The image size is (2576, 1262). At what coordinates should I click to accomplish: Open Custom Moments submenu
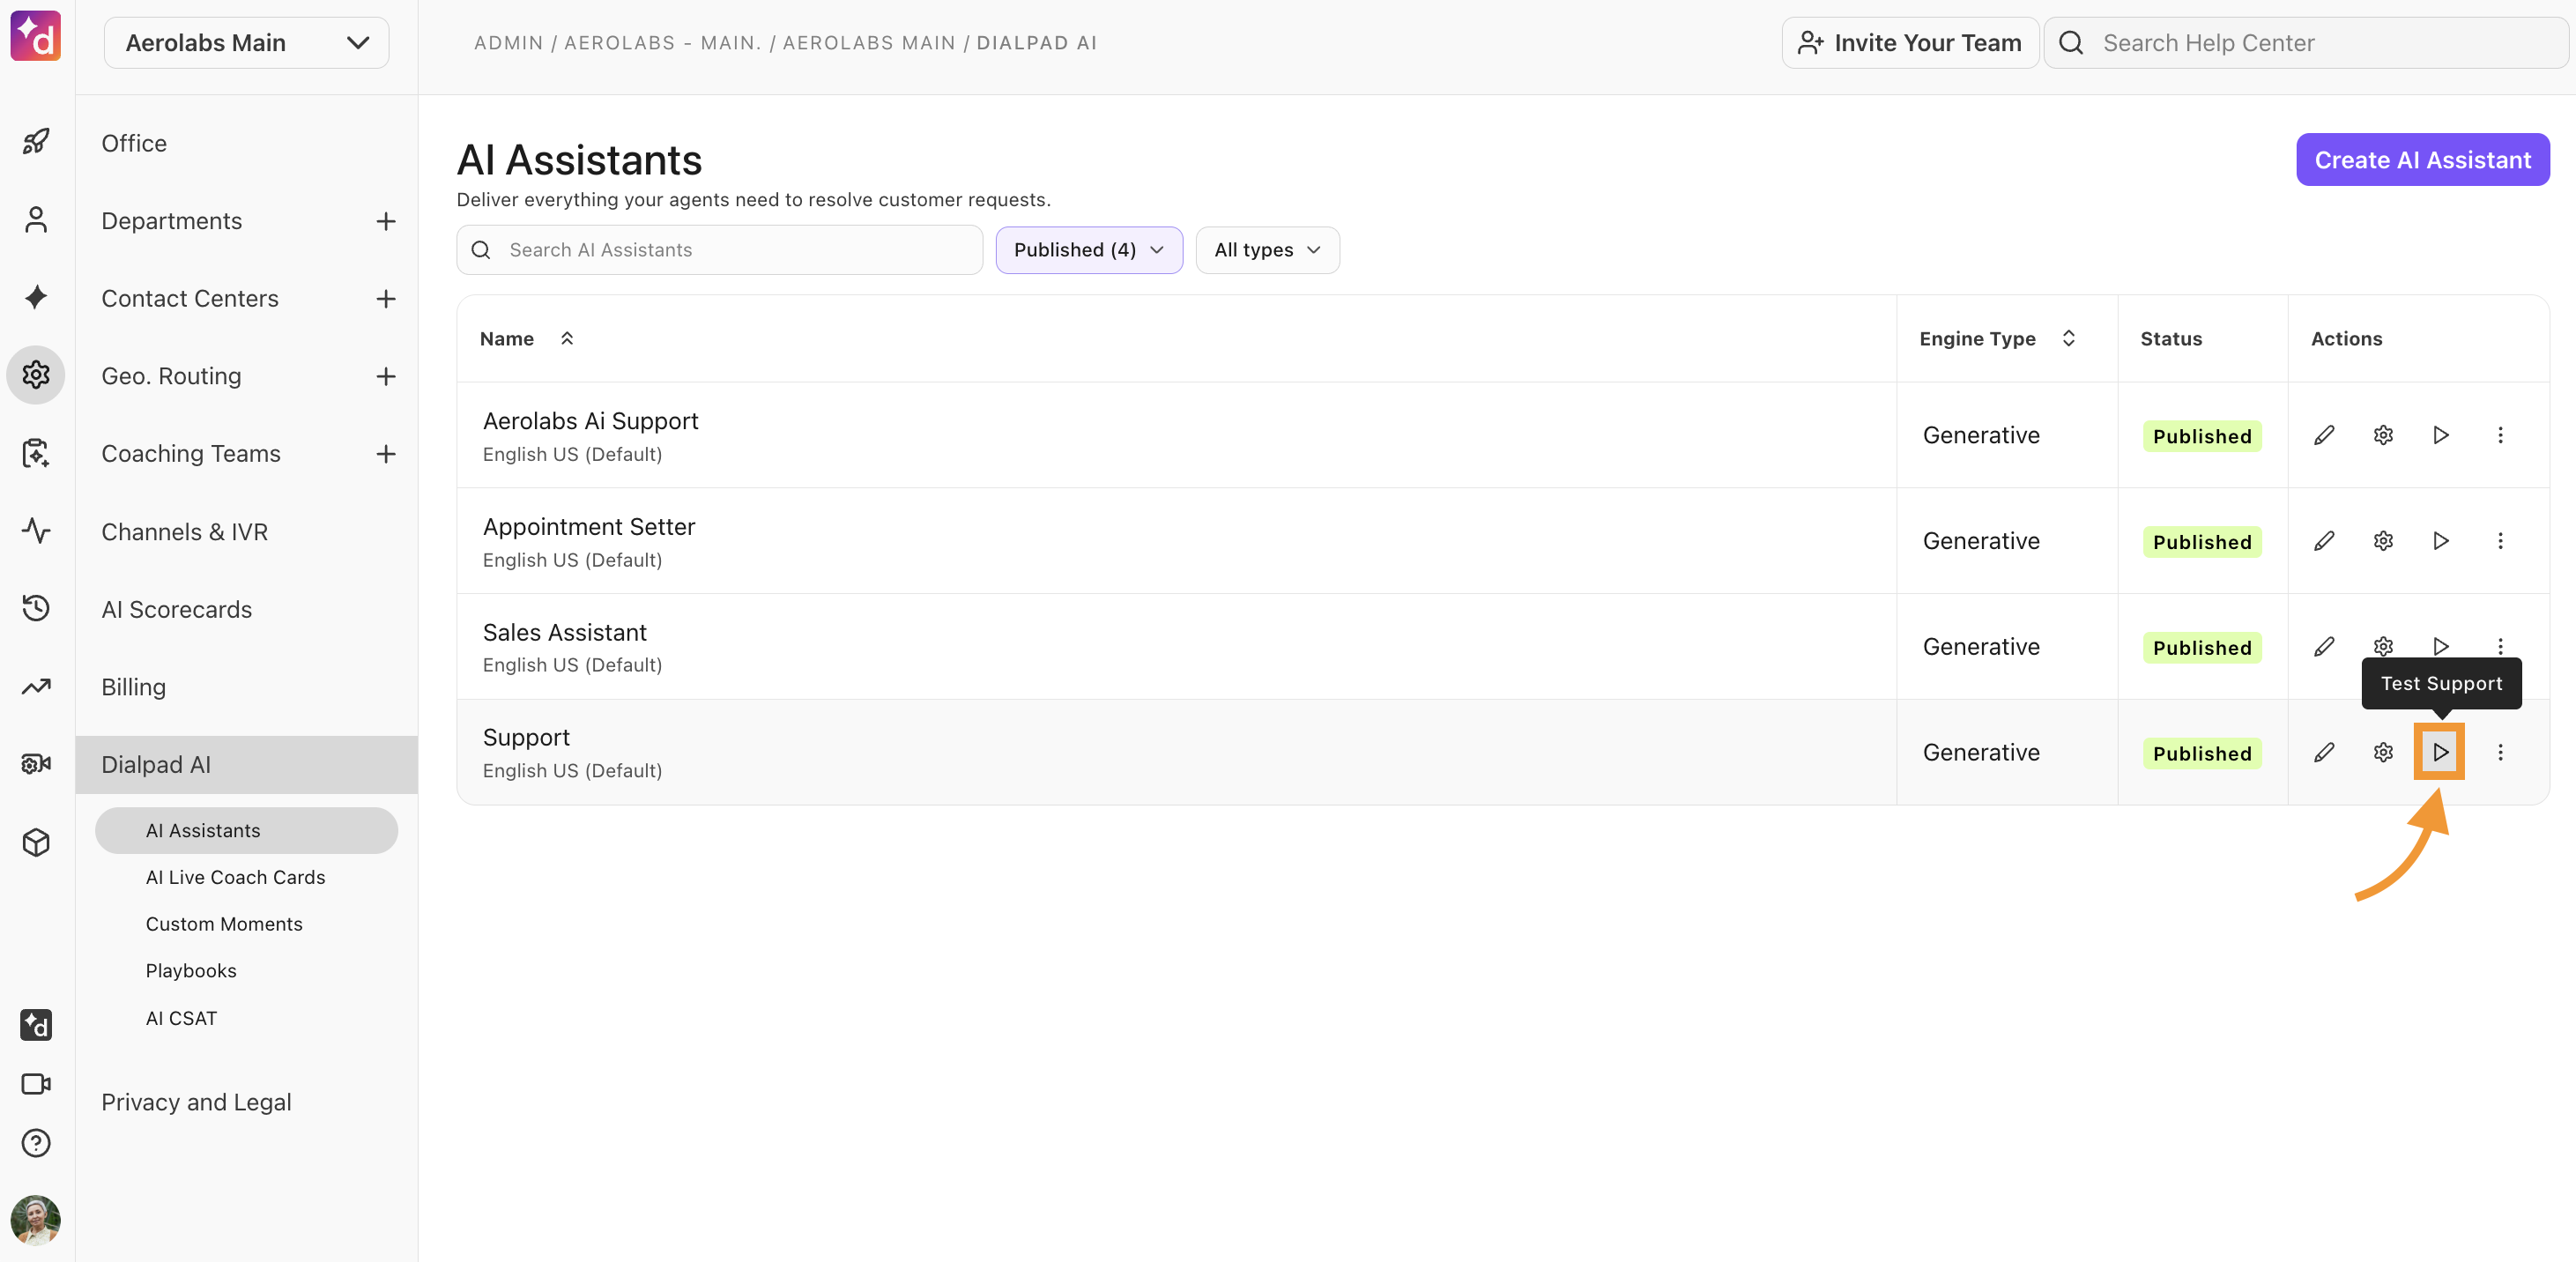tap(224, 924)
